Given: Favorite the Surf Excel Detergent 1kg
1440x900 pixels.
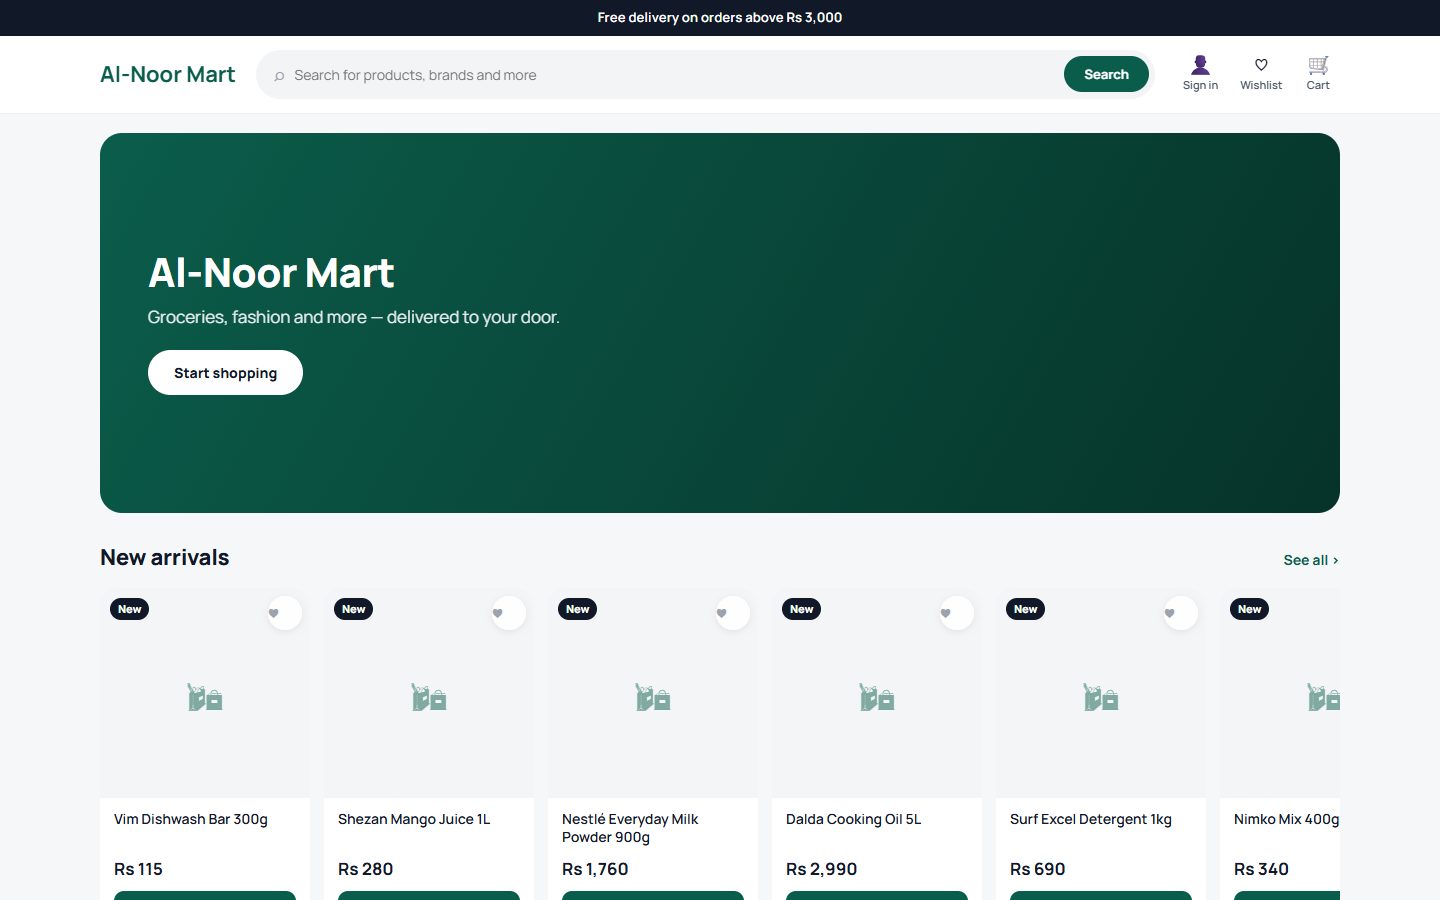Looking at the screenshot, I should pyautogui.click(x=1181, y=613).
